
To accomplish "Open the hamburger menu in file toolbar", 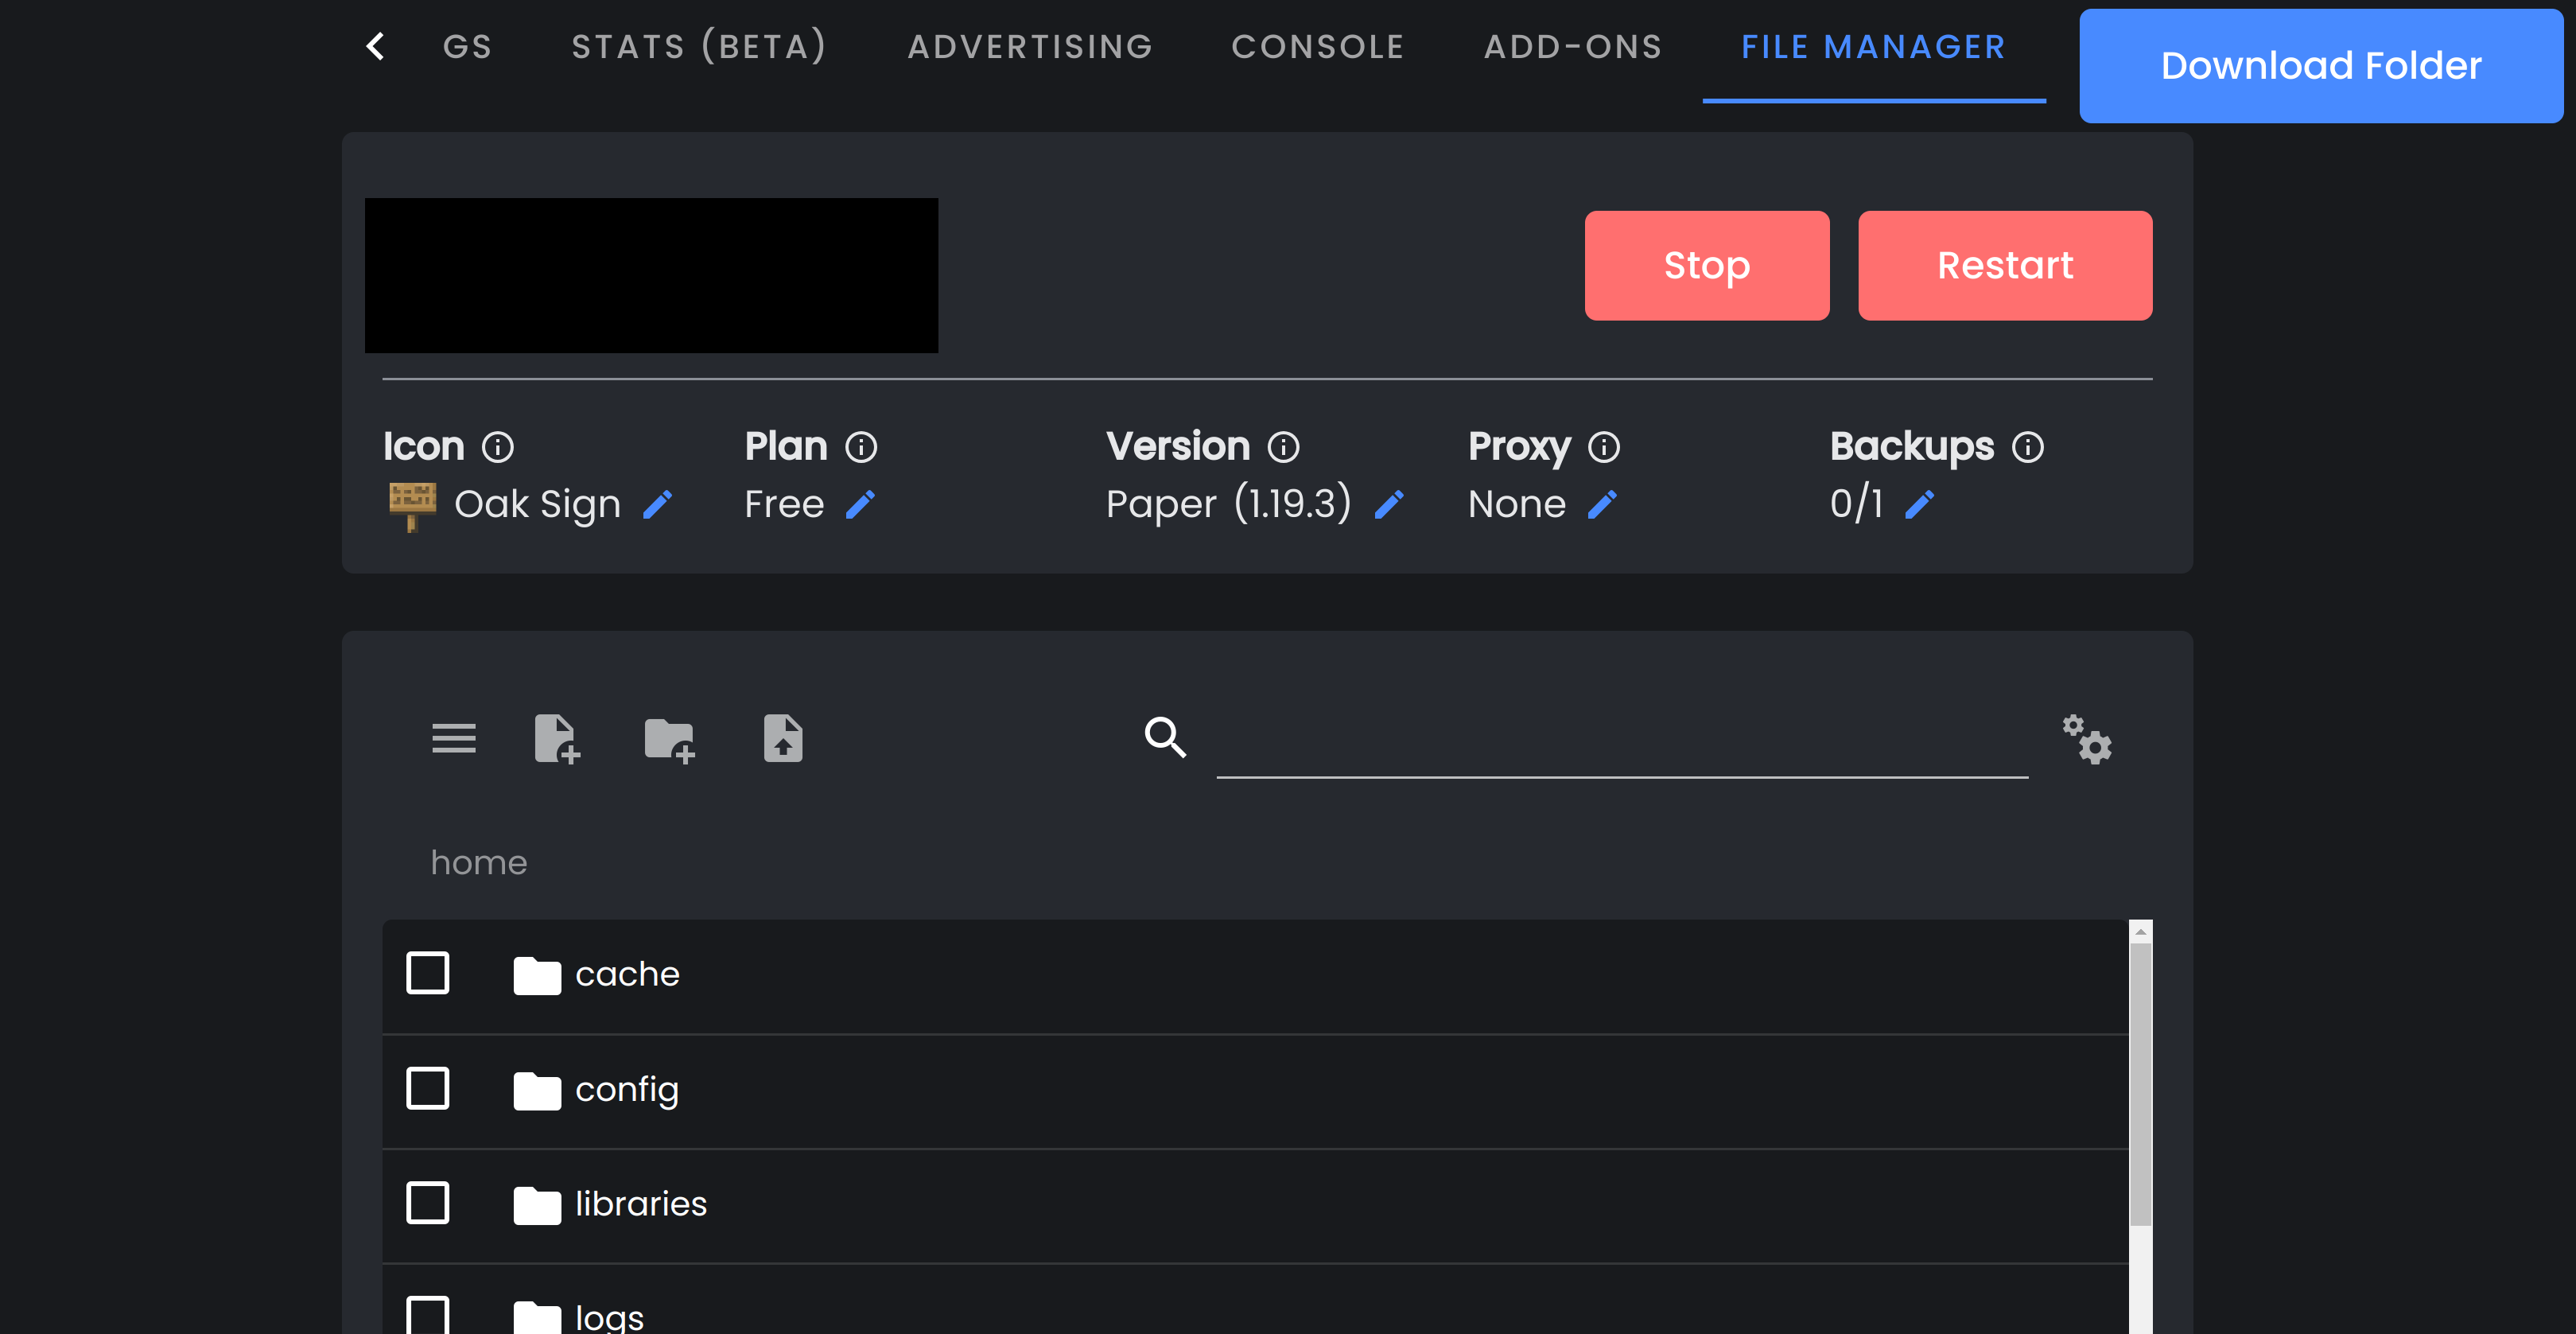I will pyautogui.click(x=453, y=739).
